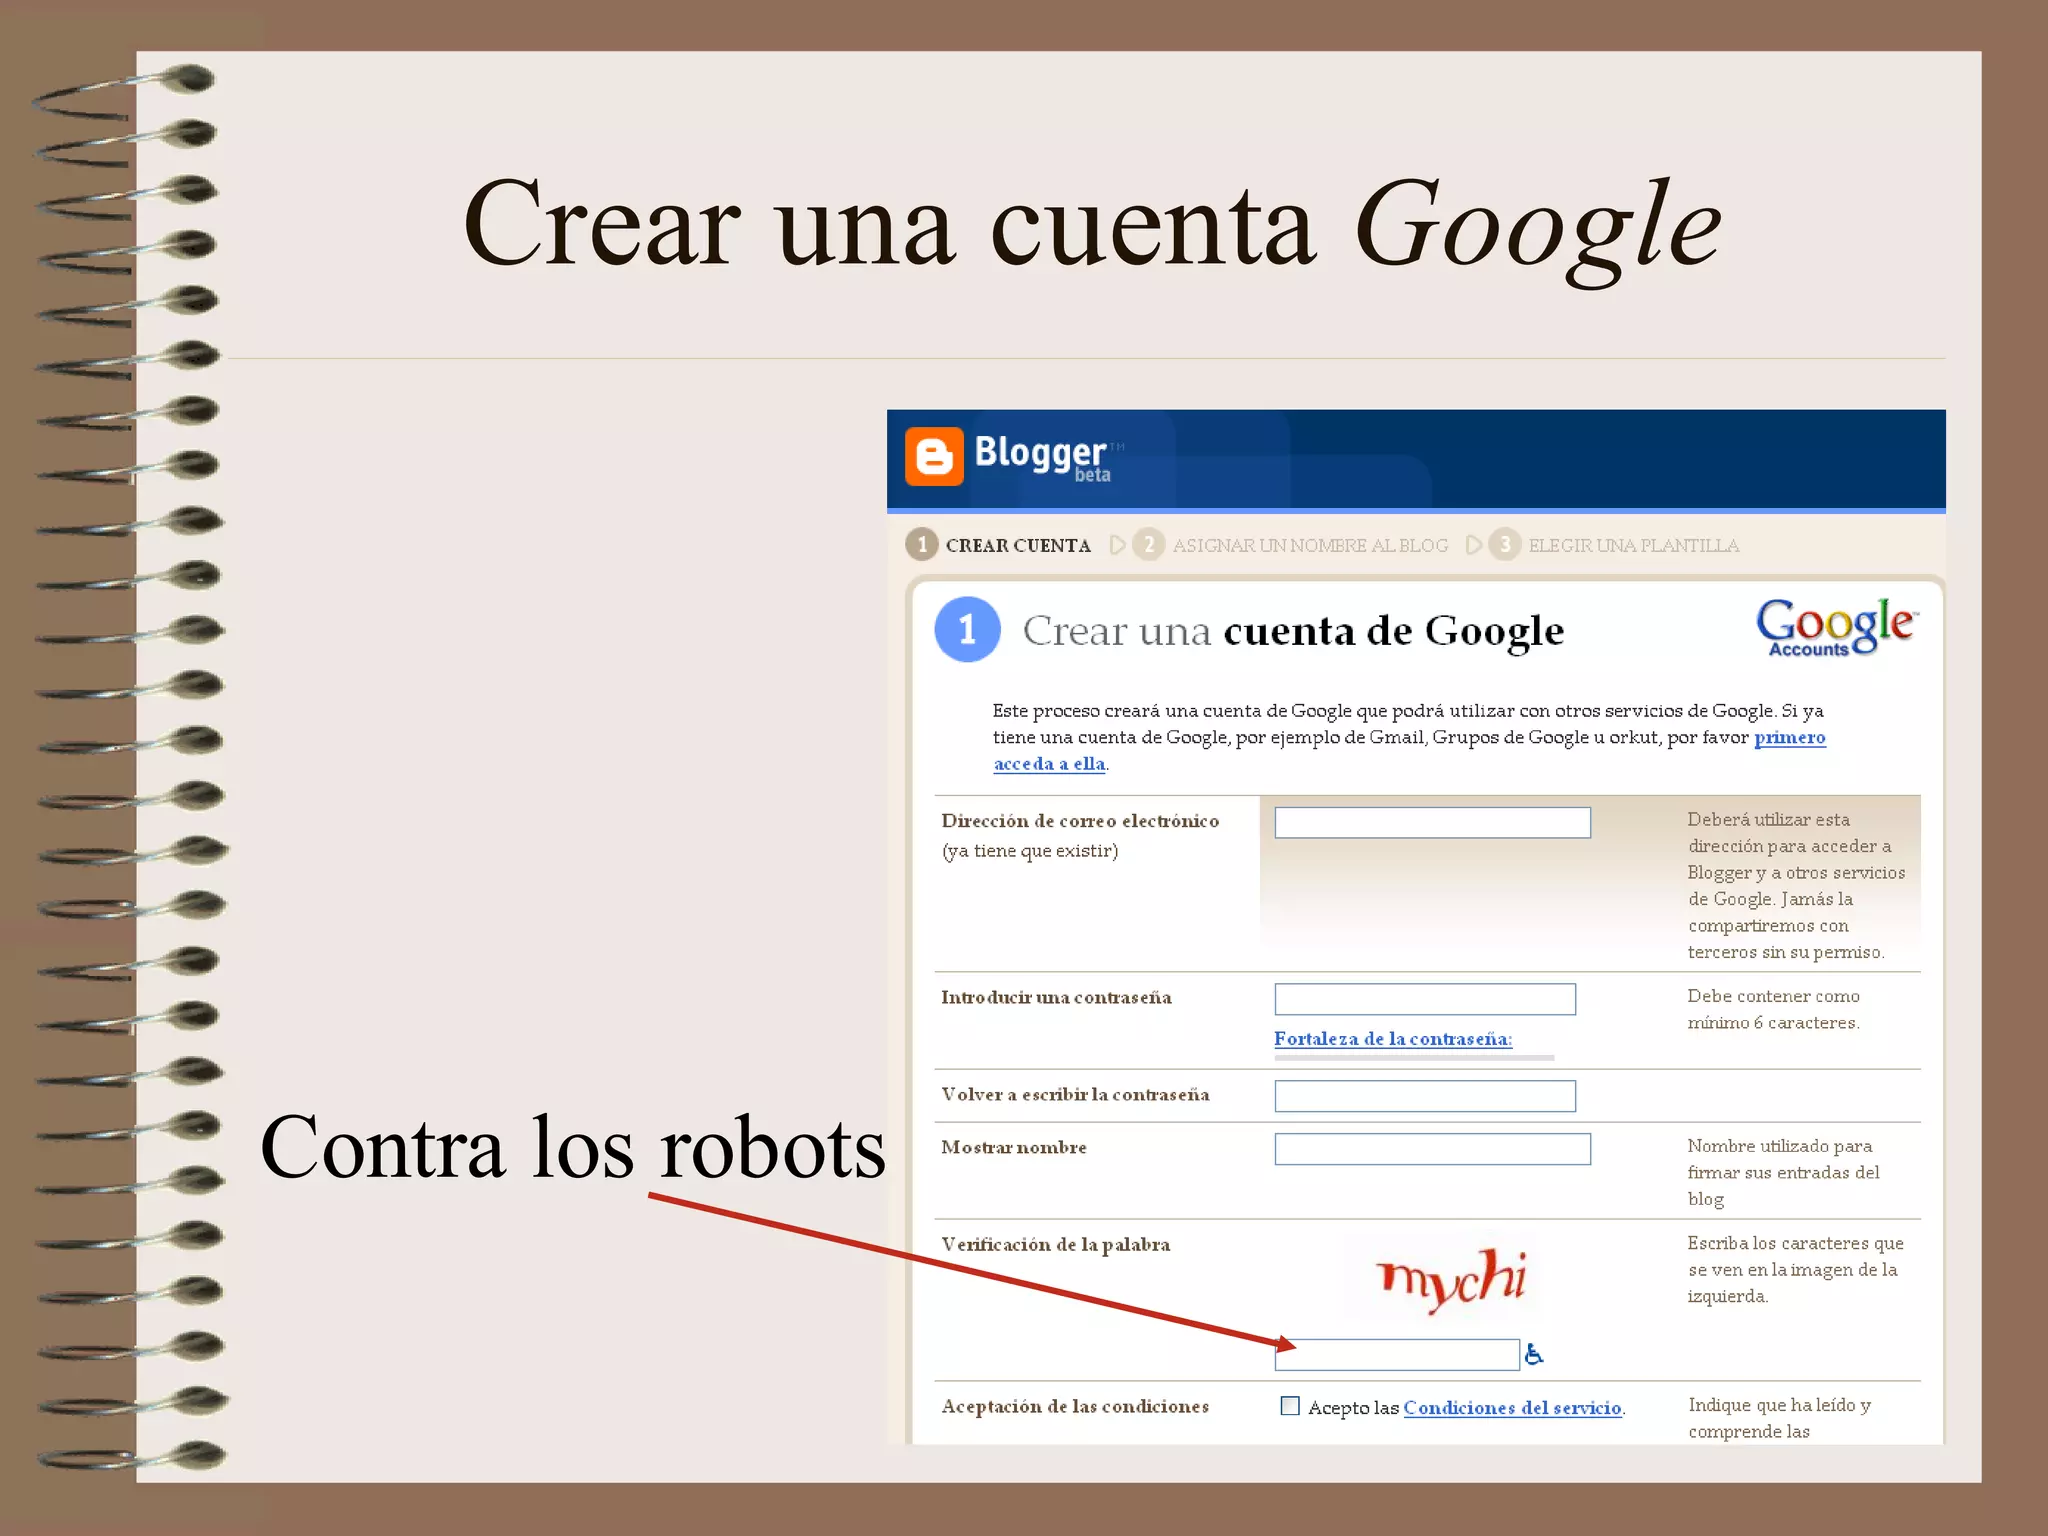Open Condiciones del servicio link

click(1512, 1407)
